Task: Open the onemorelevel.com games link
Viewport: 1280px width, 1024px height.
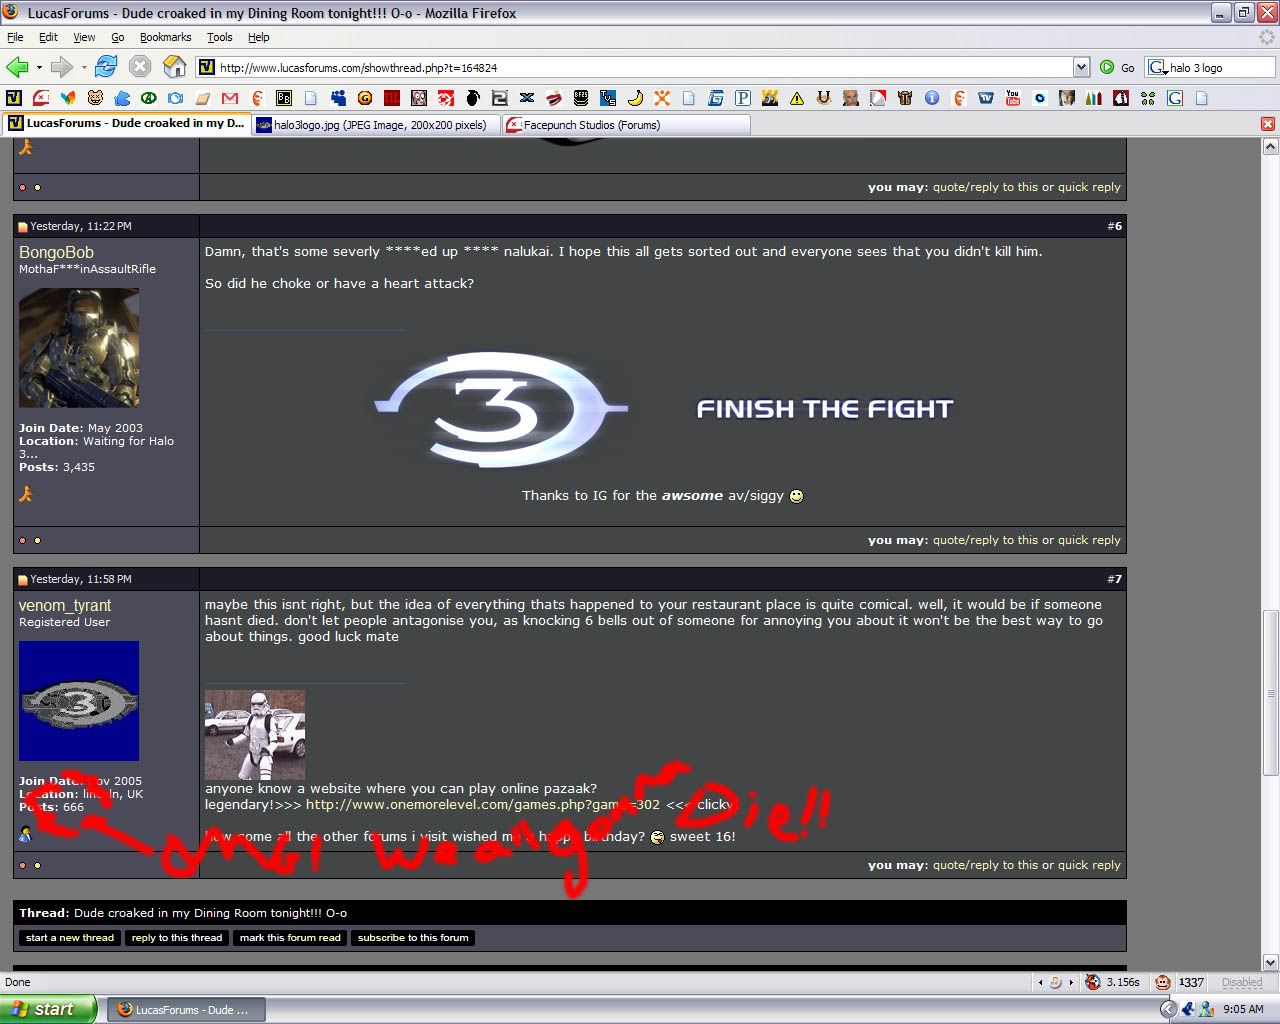Action: coord(483,804)
